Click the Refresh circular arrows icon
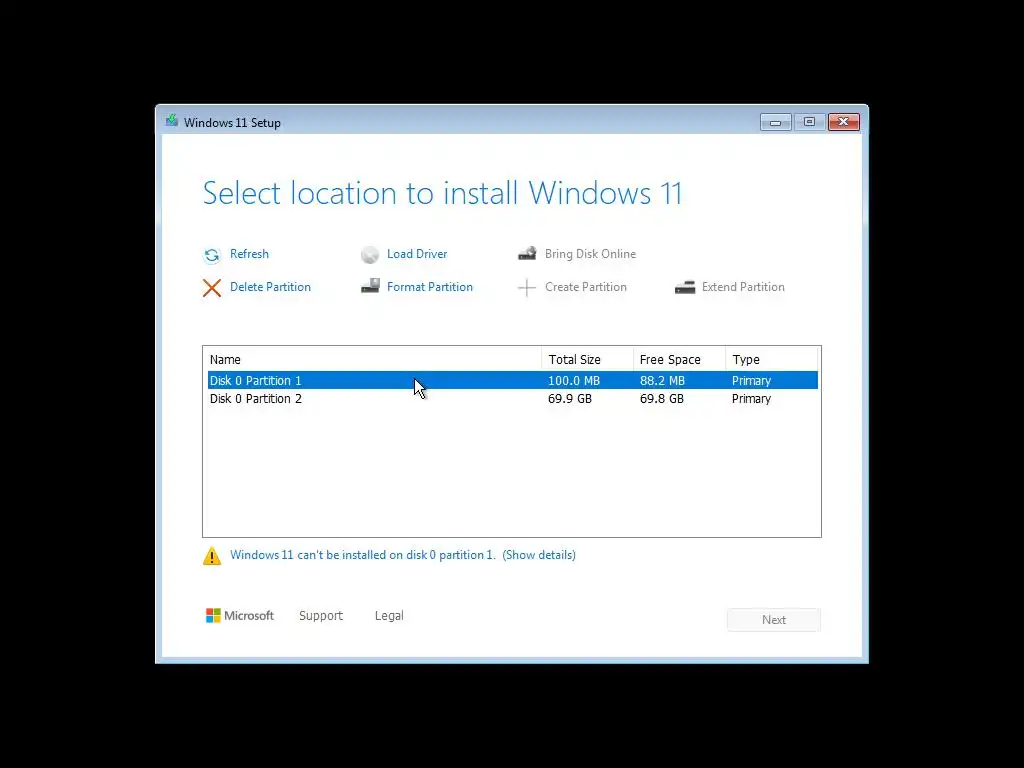Viewport: 1024px width, 768px height. click(212, 255)
